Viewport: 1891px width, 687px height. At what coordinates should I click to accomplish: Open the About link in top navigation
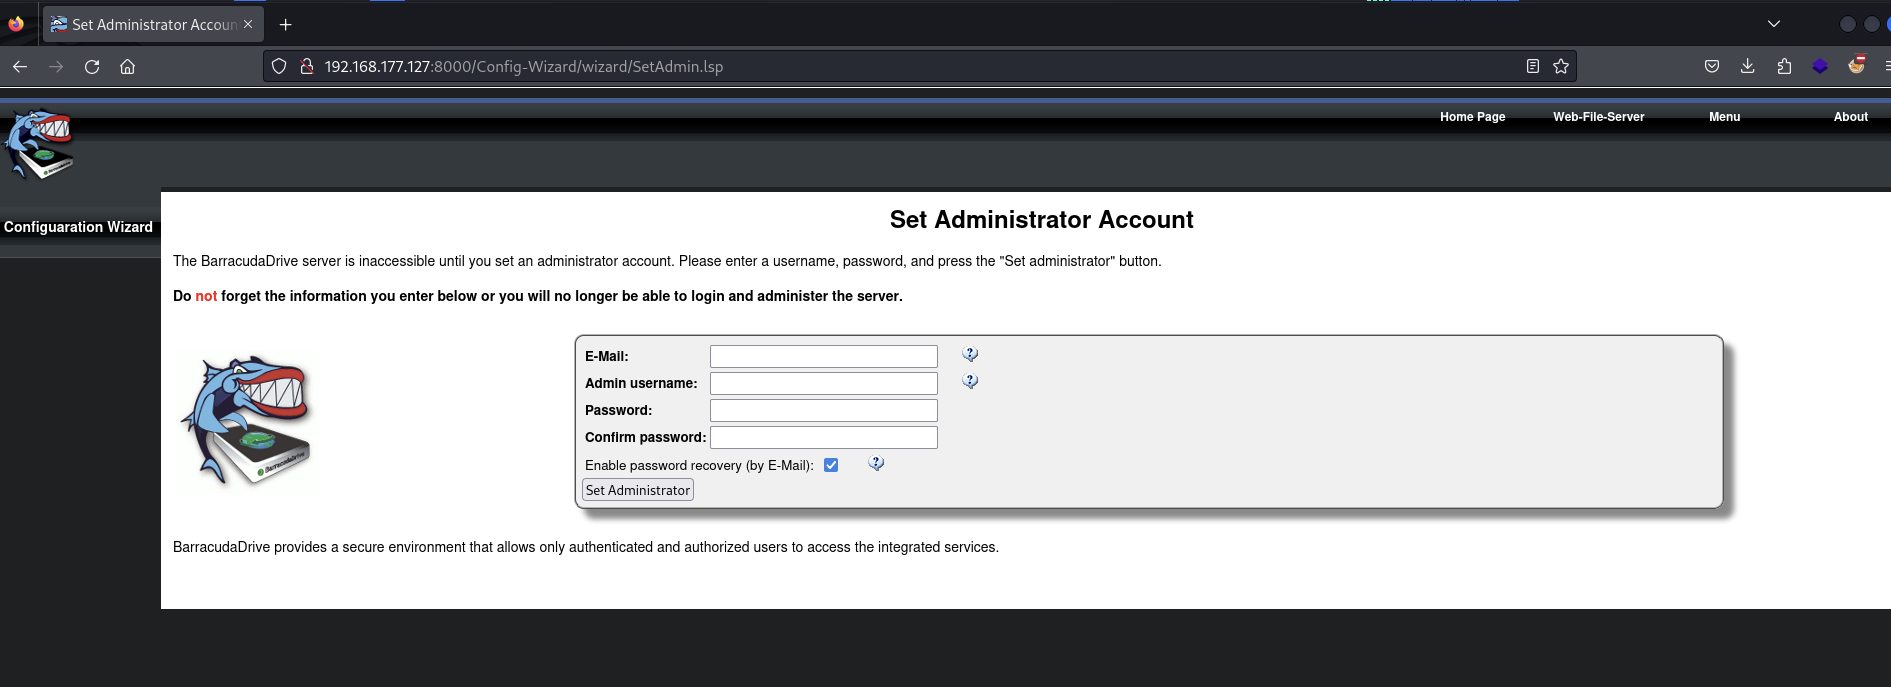click(x=1850, y=117)
